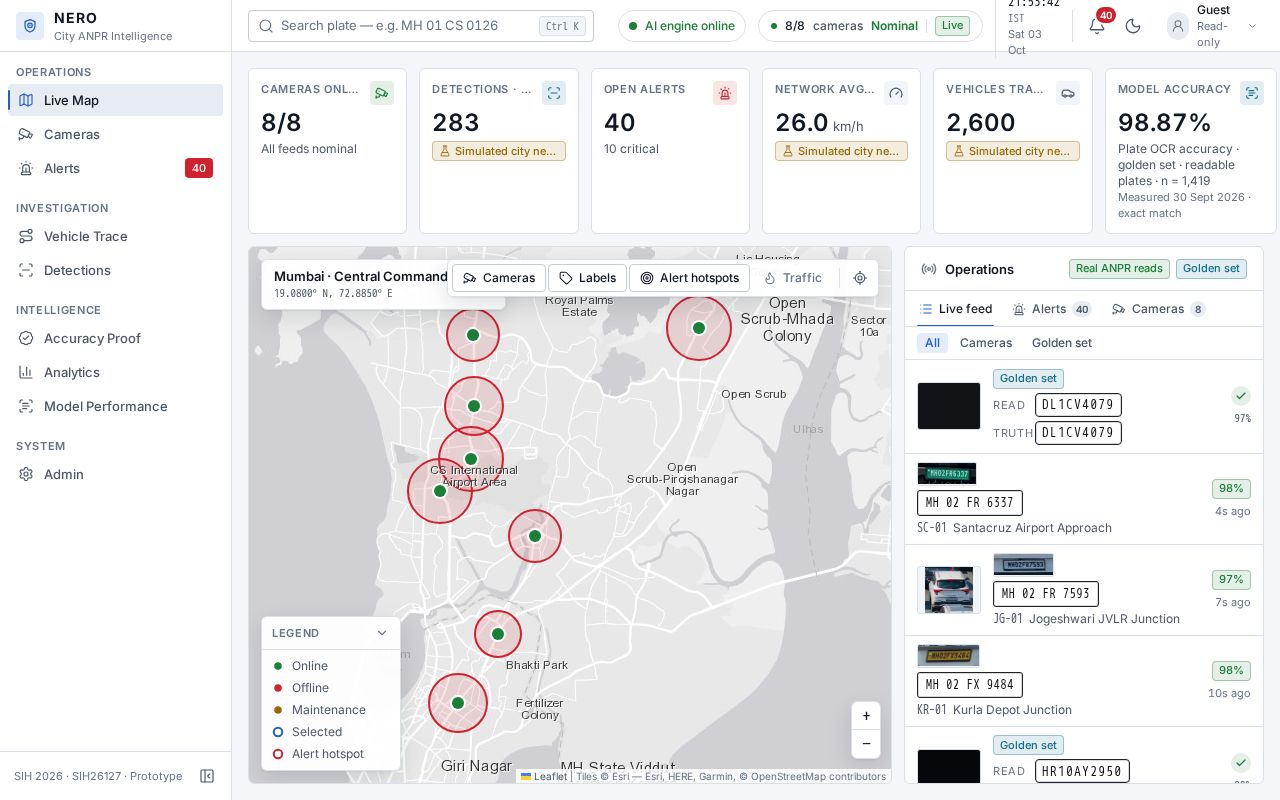The height and width of the screenshot is (800, 1280).
Task: Click the locate-me crosshair on map
Action: click(x=860, y=278)
